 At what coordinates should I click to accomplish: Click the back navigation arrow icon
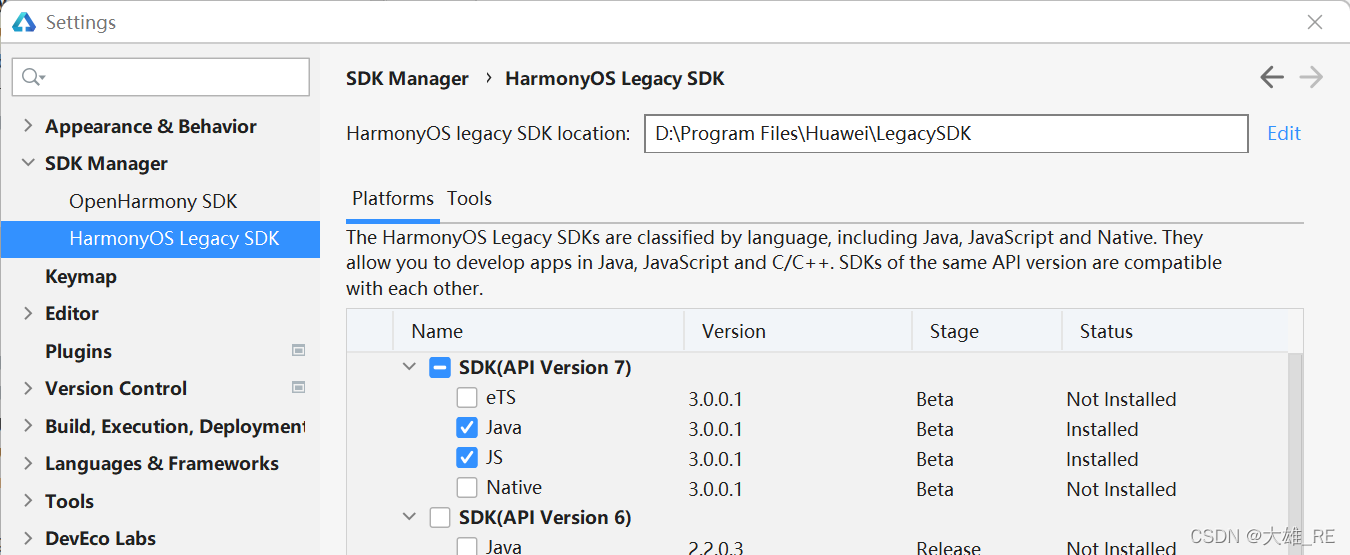(x=1272, y=77)
